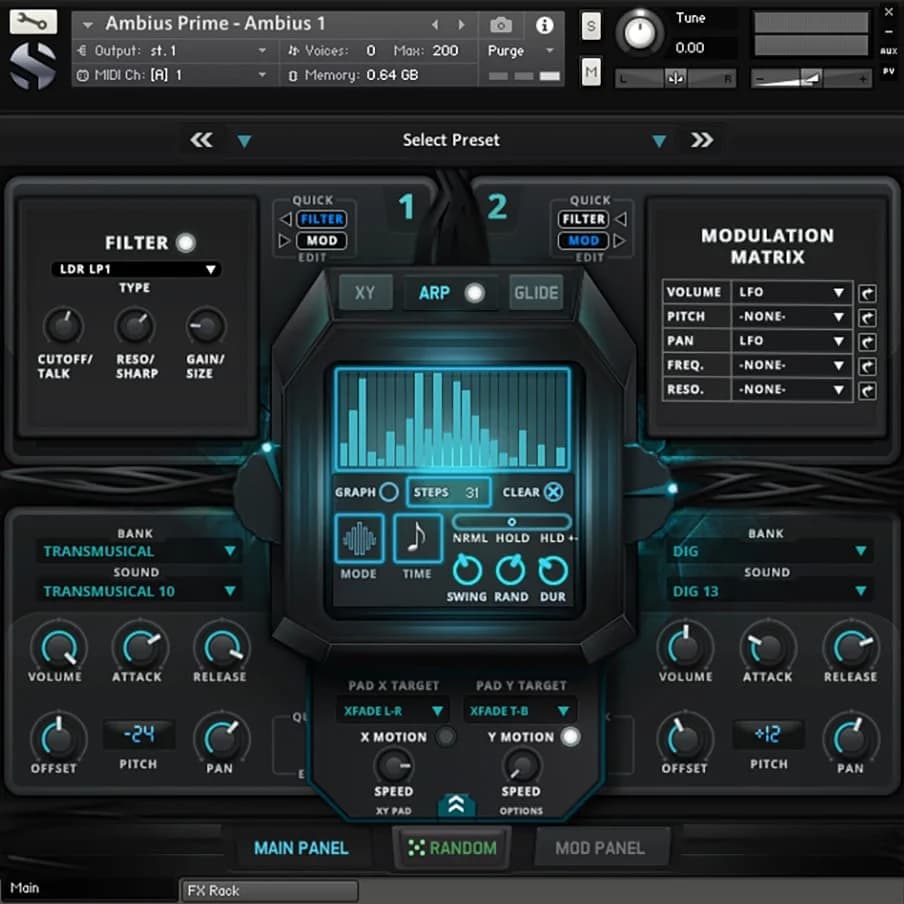Click the wrench settings icon
The height and width of the screenshot is (904, 904).
coord(33,23)
